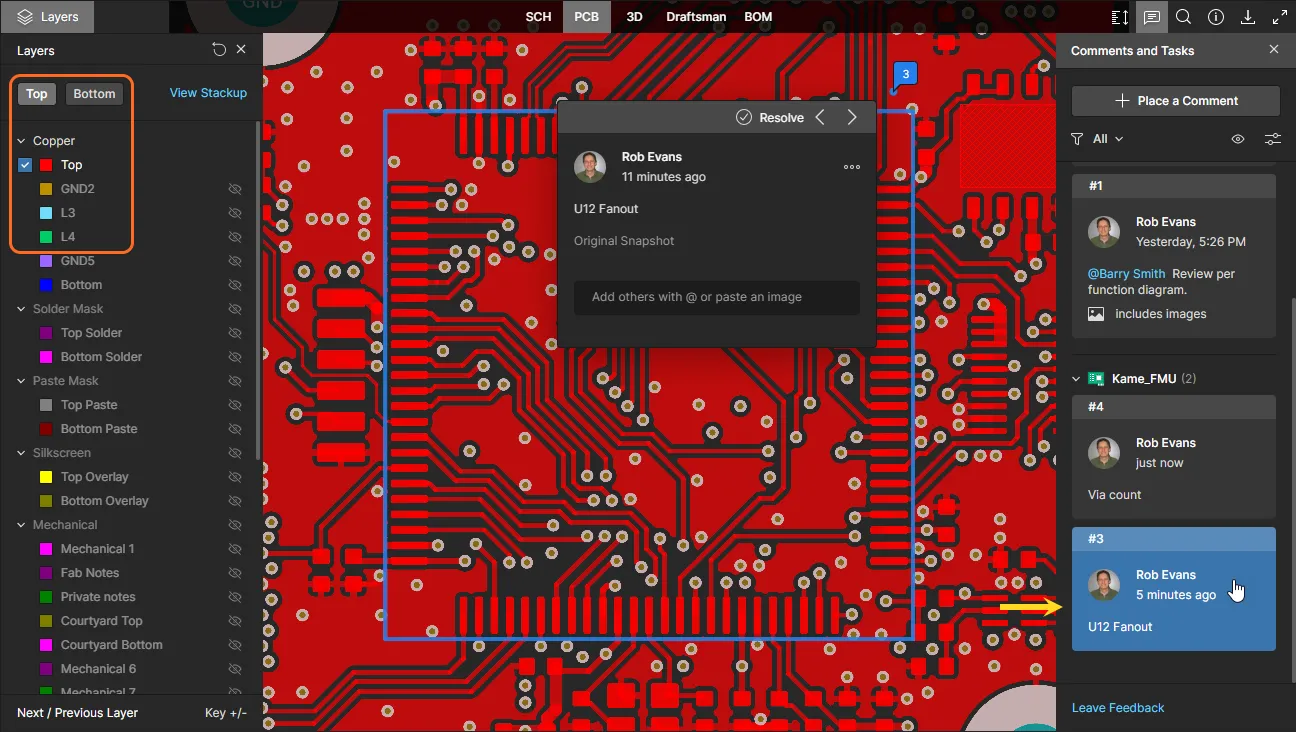Show the Bottom copper layer via eye icon

[x=235, y=285]
